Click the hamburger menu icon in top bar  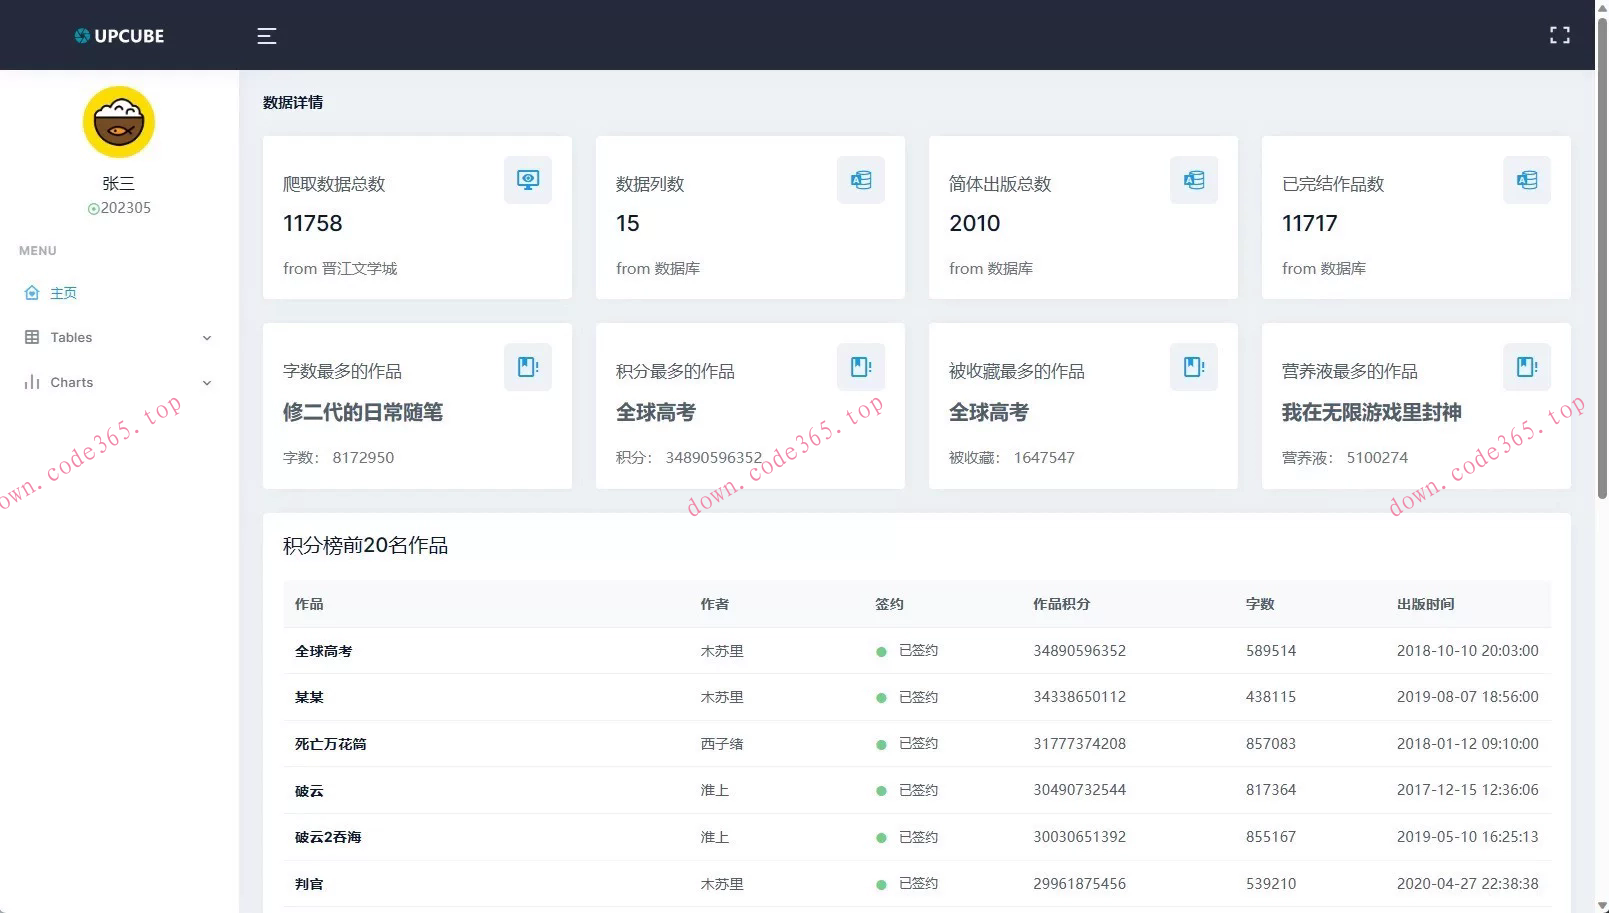266,35
